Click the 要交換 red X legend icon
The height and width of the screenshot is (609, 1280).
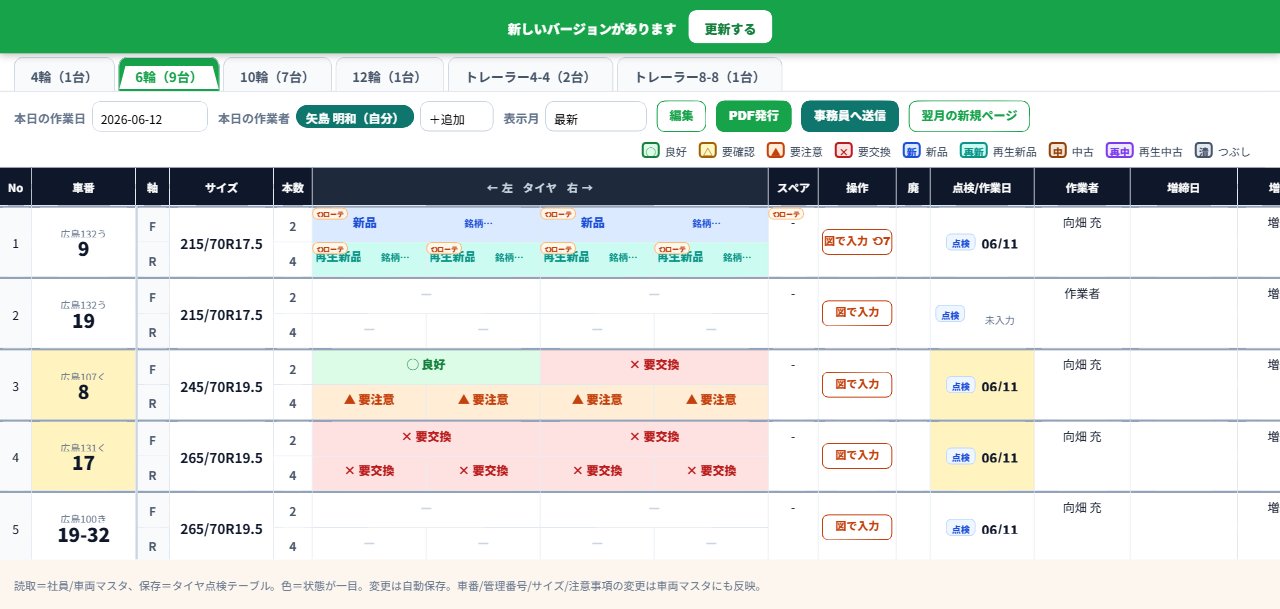(843, 151)
